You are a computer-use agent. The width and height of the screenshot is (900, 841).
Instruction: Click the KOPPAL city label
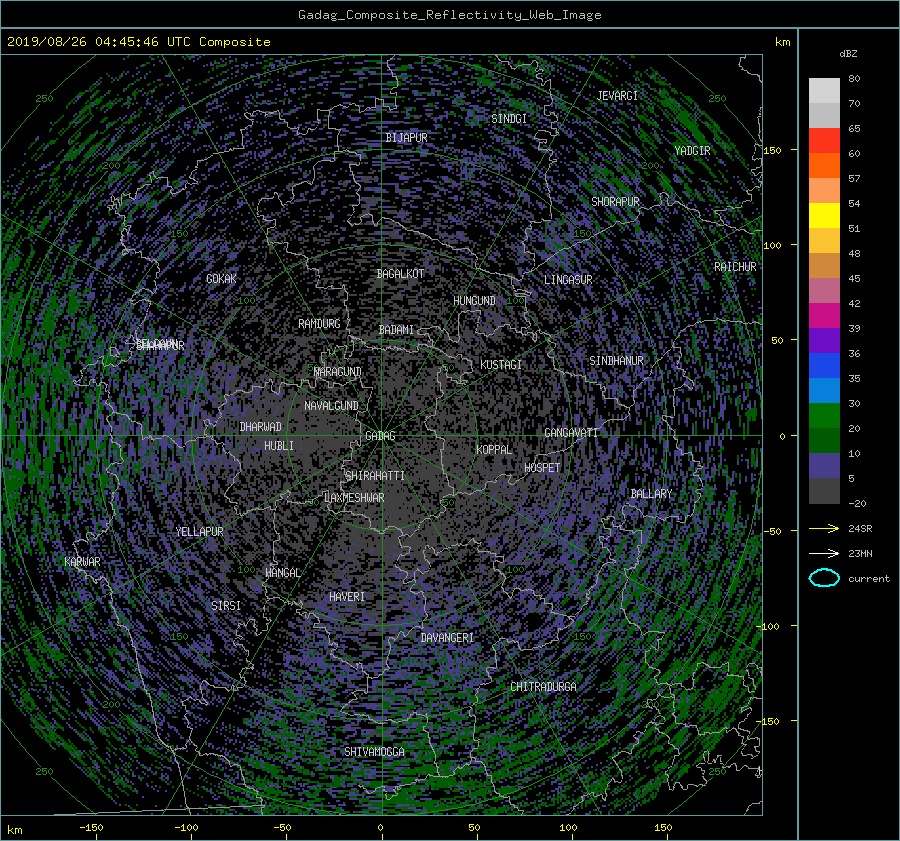pyautogui.click(x=494, y=450)
